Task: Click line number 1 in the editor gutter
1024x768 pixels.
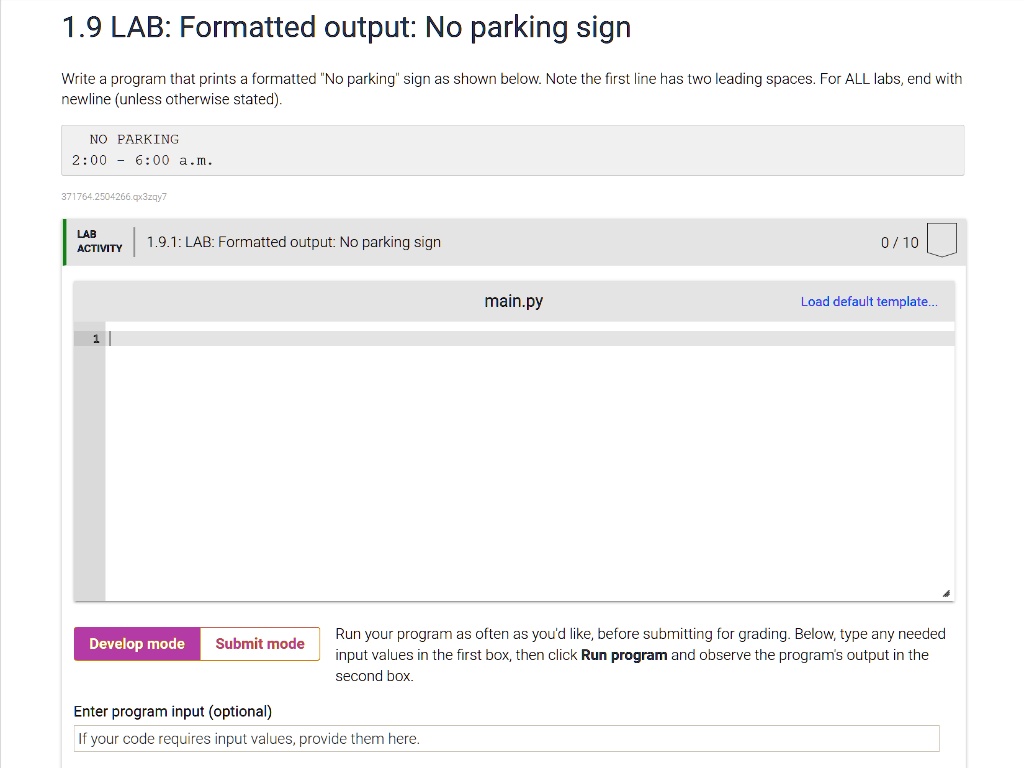Action: [96, 339]
